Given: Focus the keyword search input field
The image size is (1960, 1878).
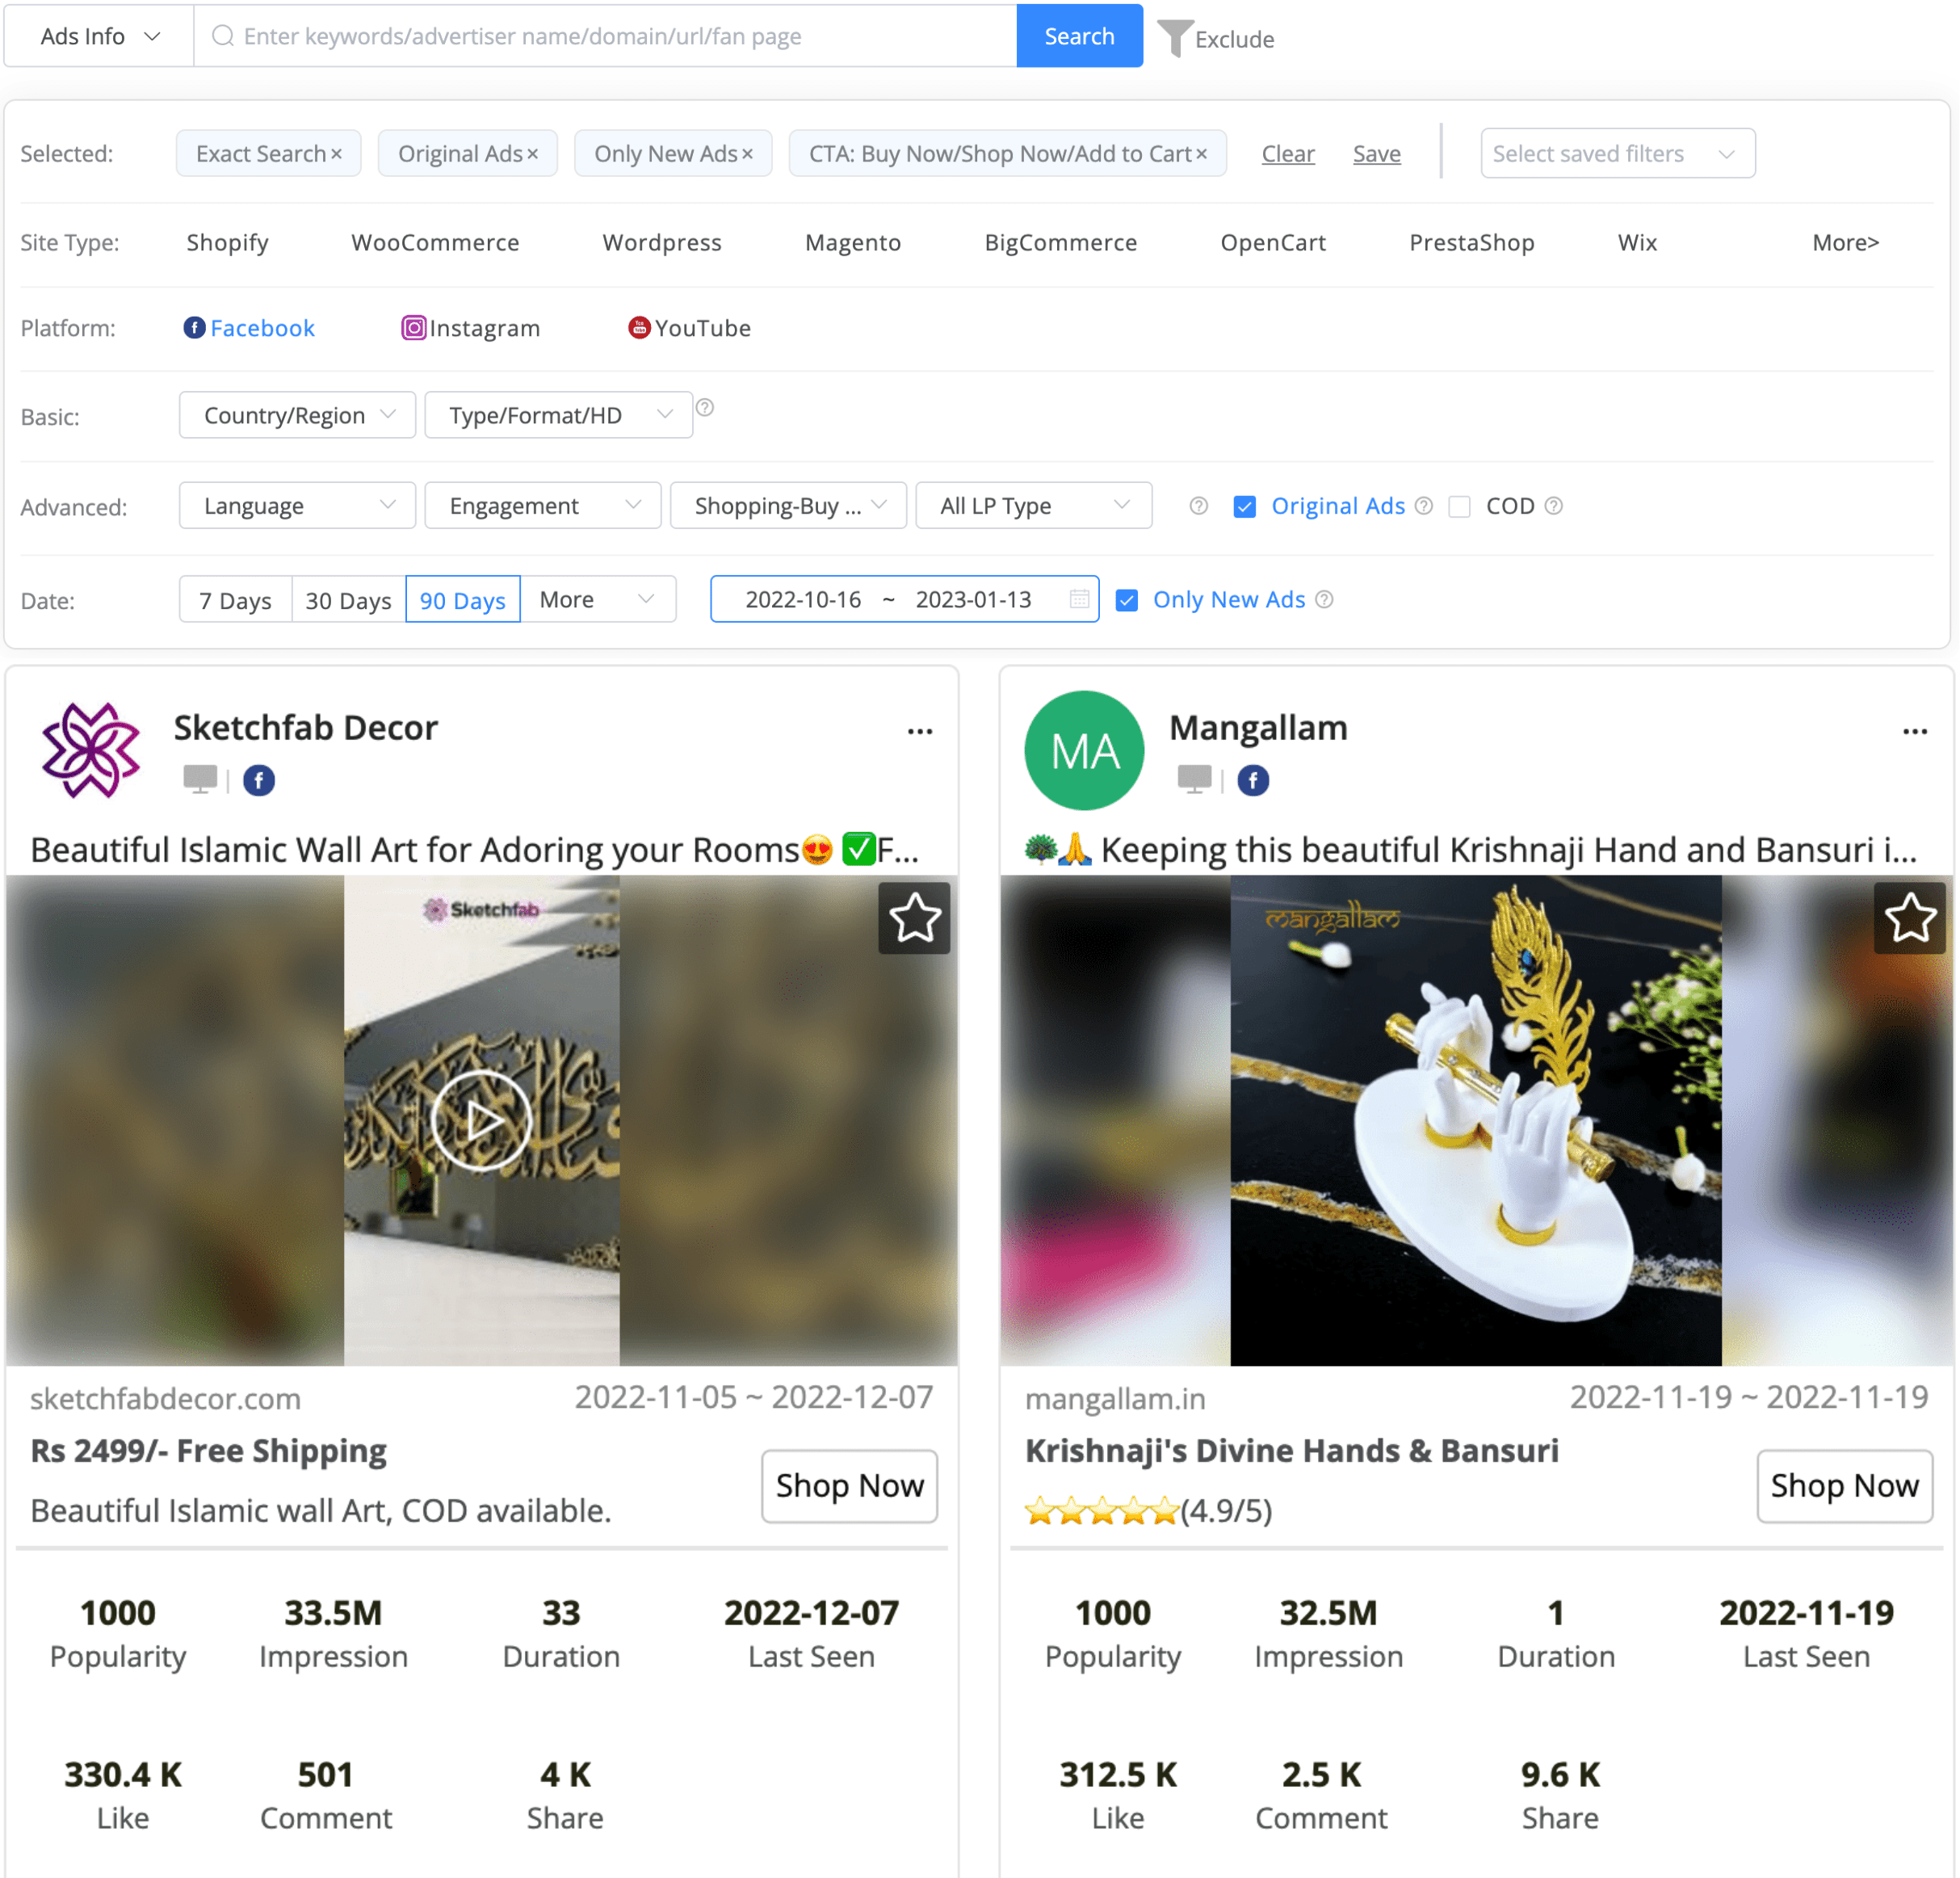Looking at the screenshot, I should (606, 36).
